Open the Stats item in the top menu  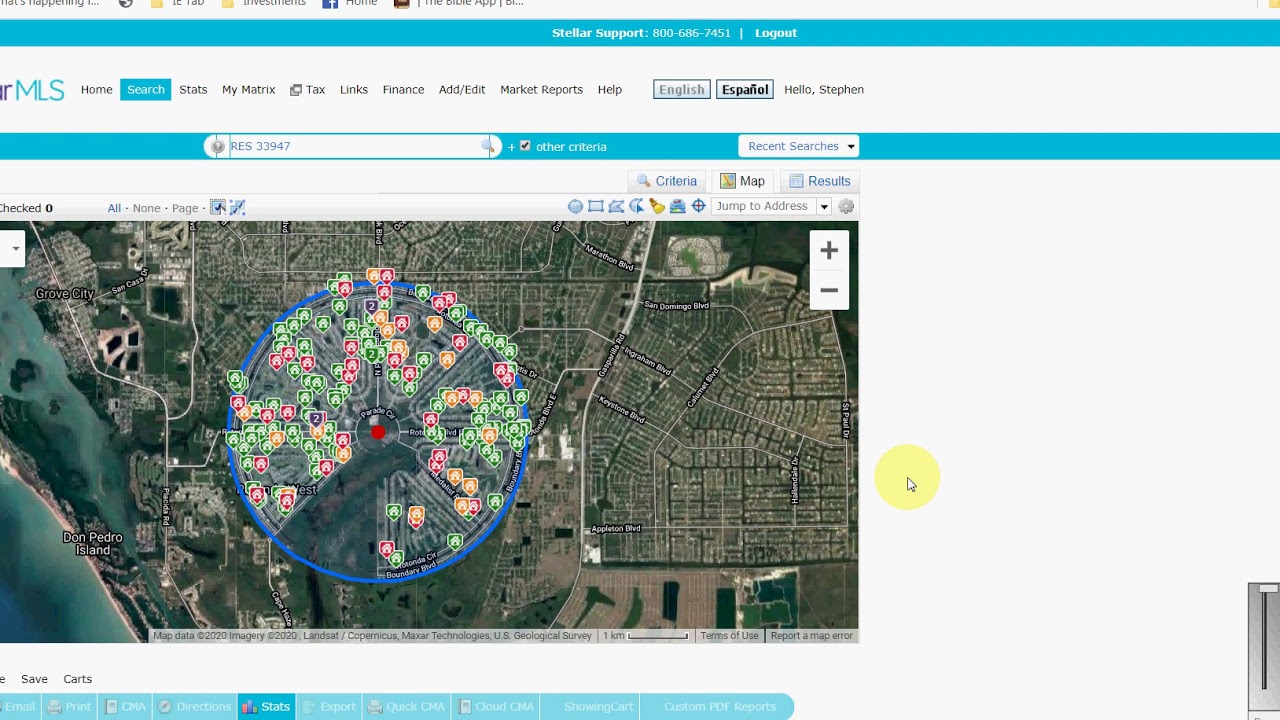pos(193,89)
